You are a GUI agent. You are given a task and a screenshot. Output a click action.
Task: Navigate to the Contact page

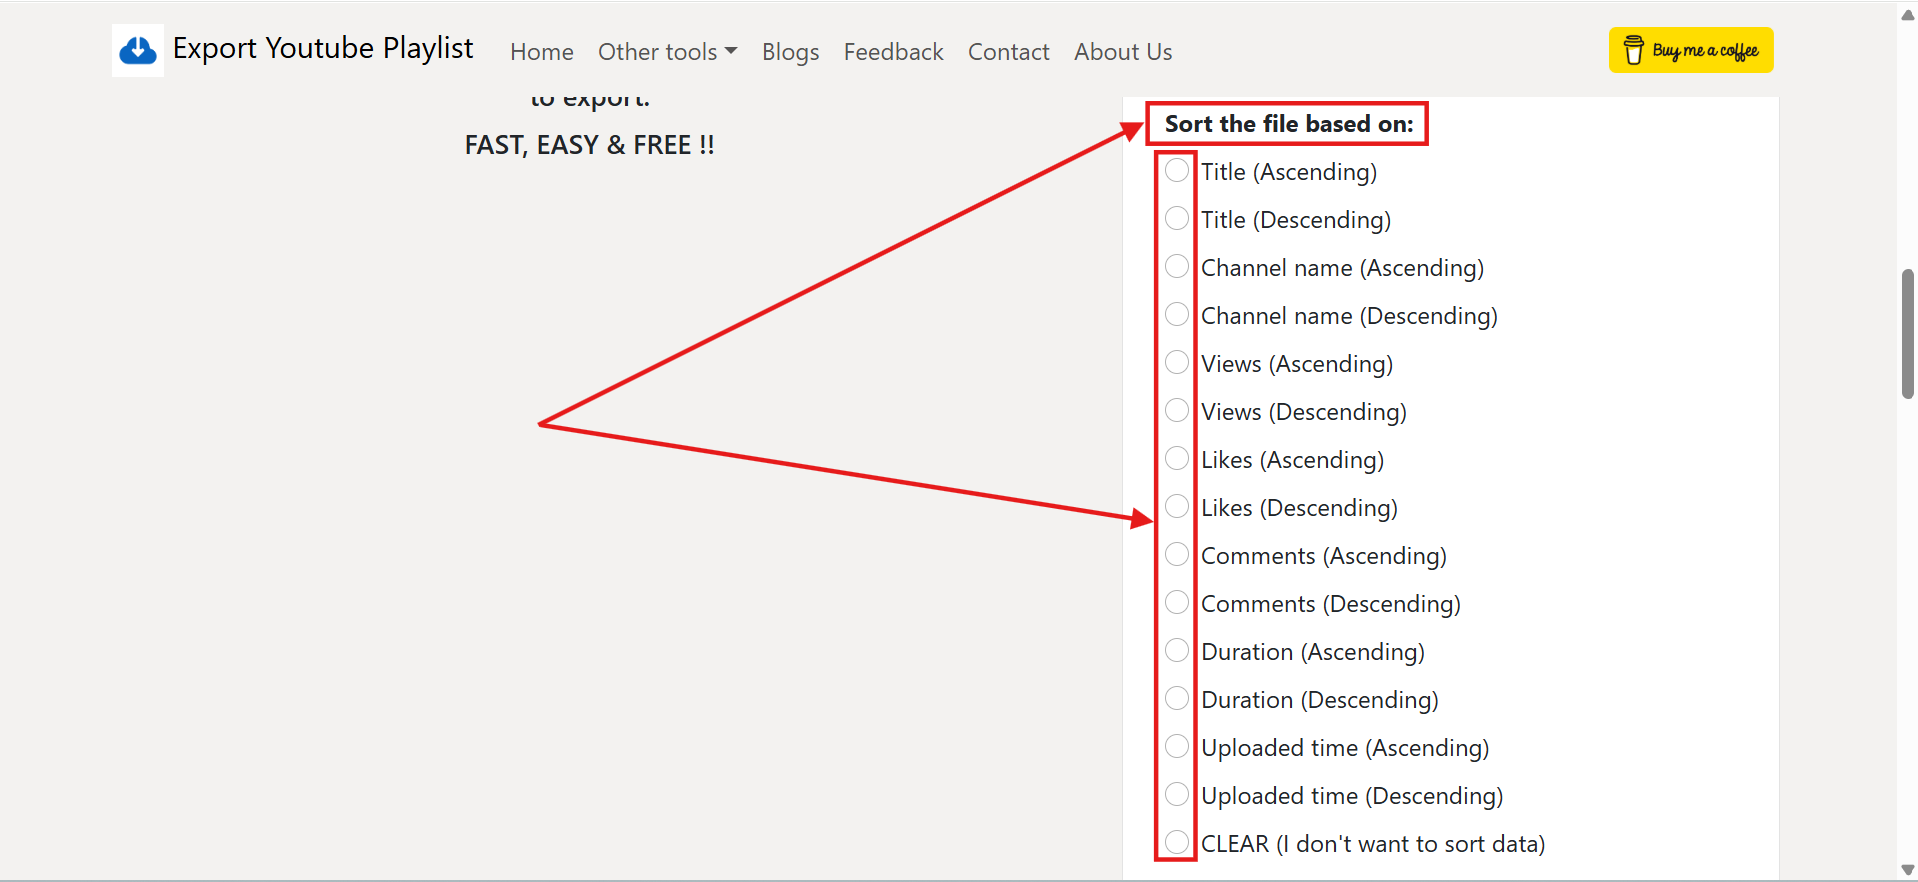point(1008,52)
